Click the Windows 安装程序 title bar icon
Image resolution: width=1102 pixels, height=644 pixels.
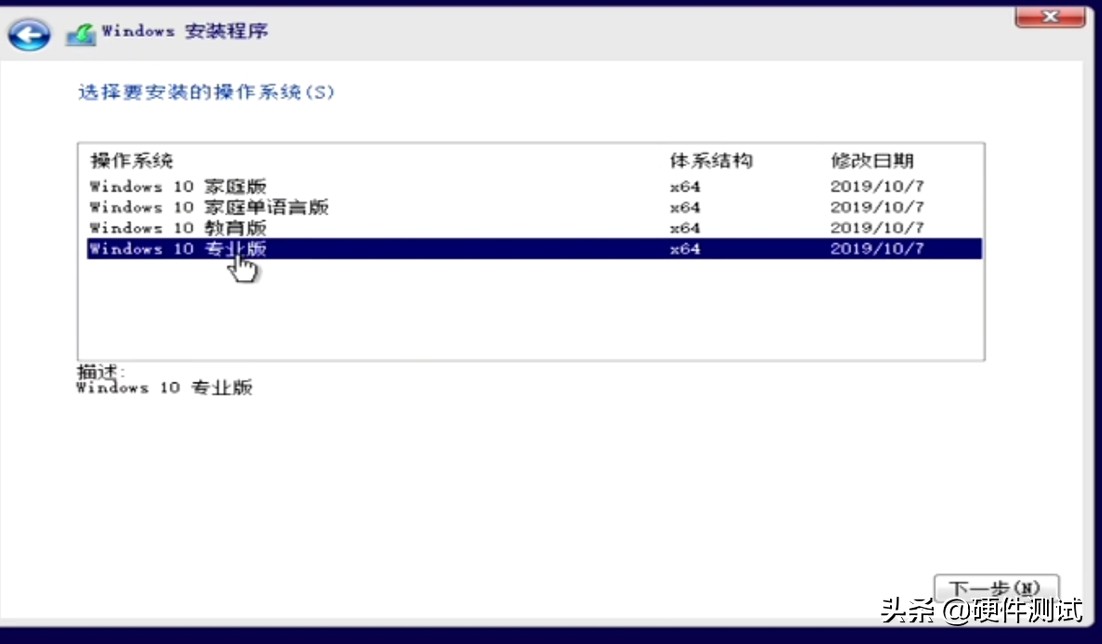(82, 31)
